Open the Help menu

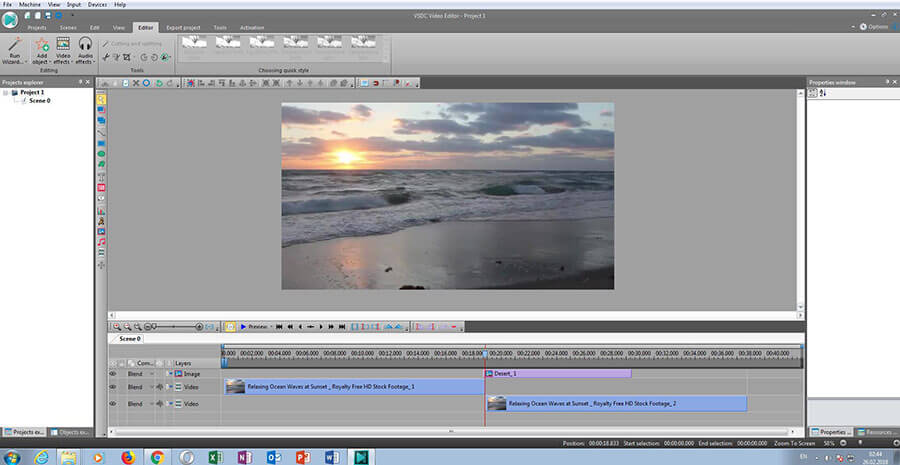pyautogui.click(x=120, y=4)
